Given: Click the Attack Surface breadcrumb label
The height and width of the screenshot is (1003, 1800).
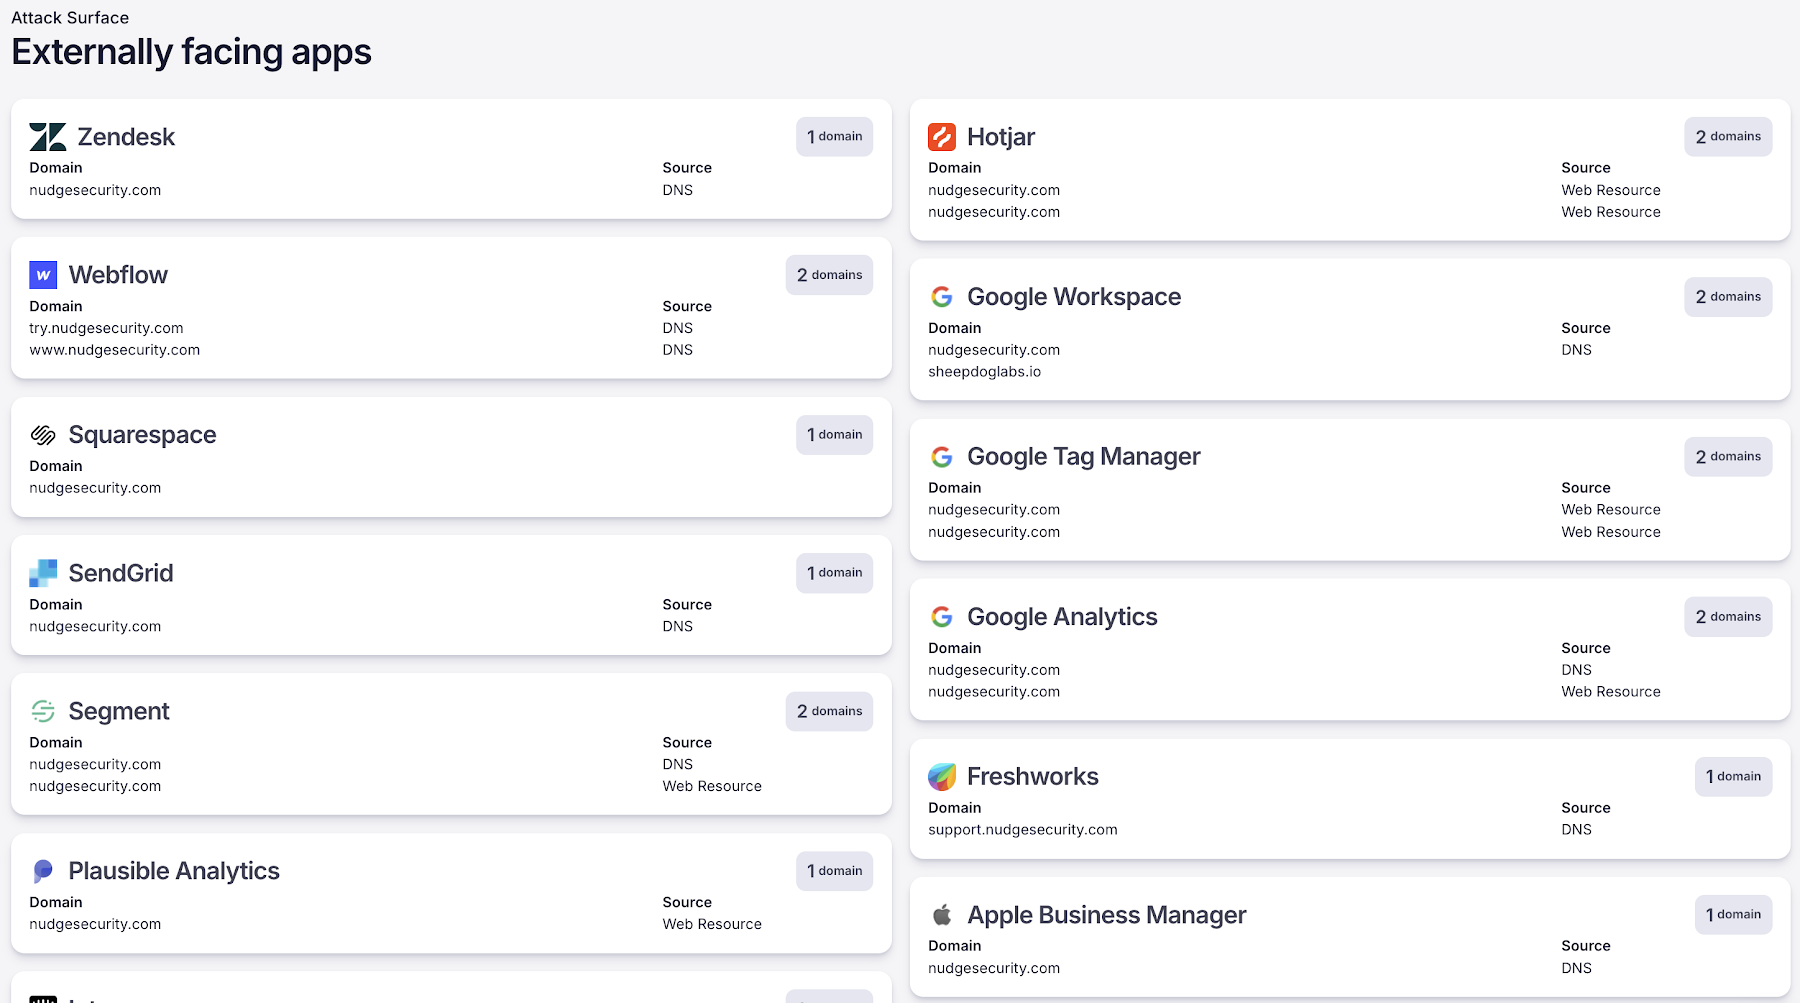Looking at the screenshot, I should (70, 18).
